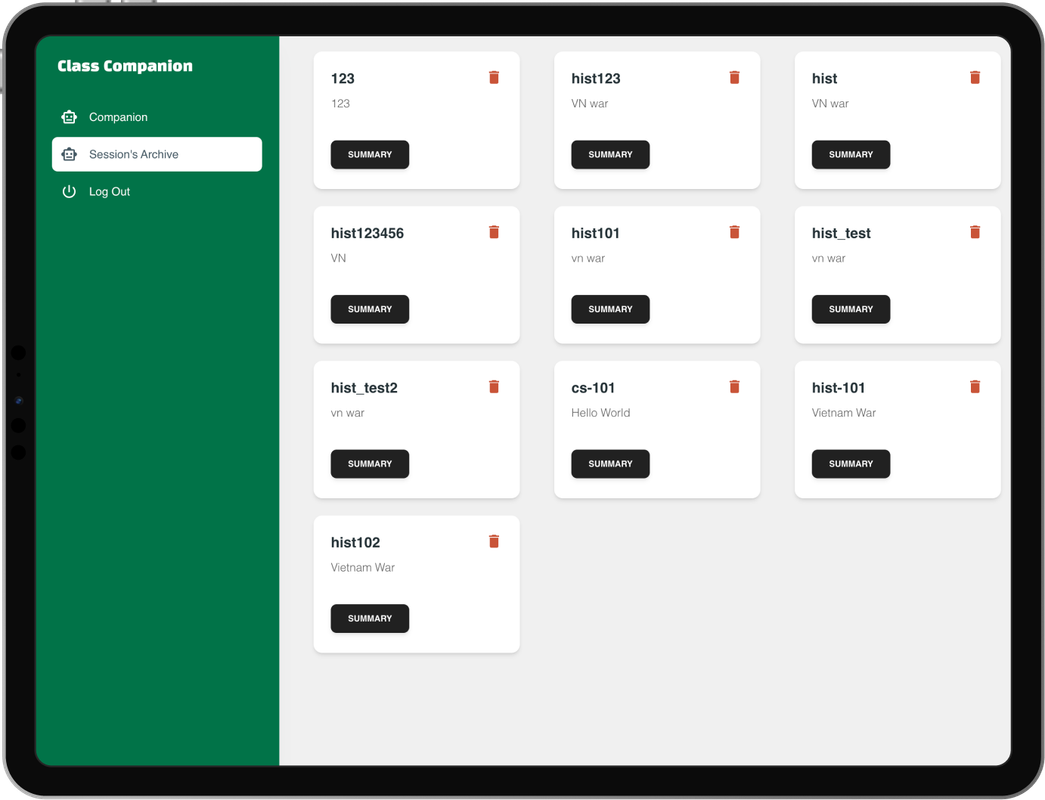The width and height of the screenshot is (1045, 800).
Task: Click the Session's Archive robot icon
Action: [x=69, y=154]
